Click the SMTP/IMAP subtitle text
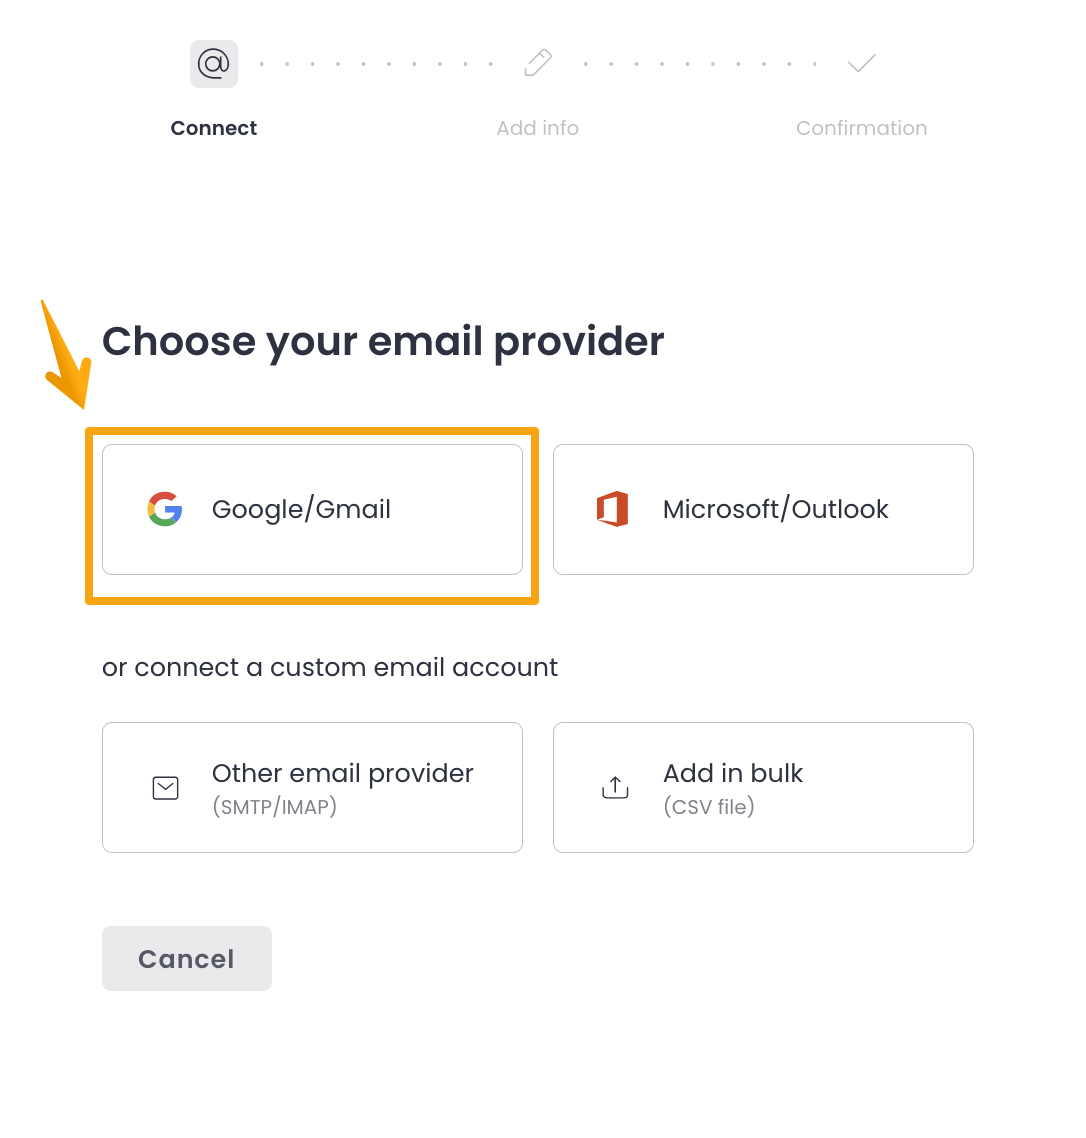This screenshot has width=1086, height=1138. pyautogui.click(x=275, y=807)
